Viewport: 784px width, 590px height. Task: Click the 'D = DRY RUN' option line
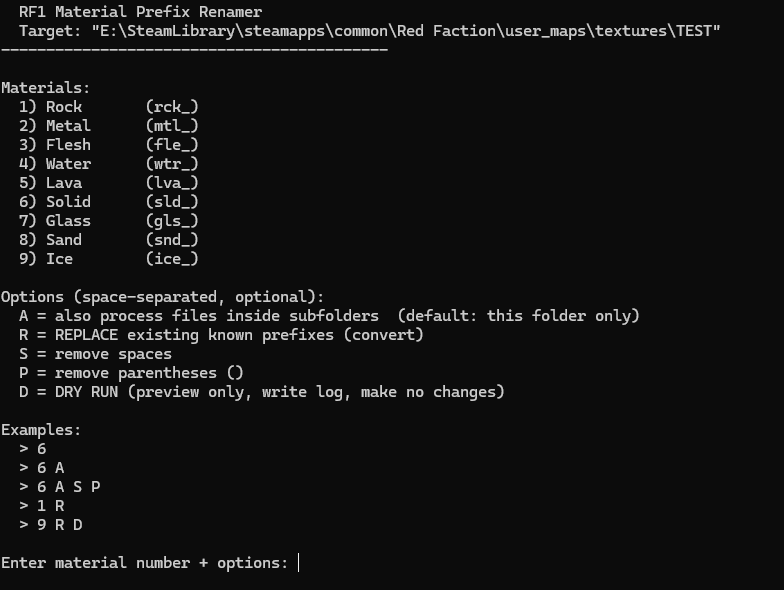[261, 392]
